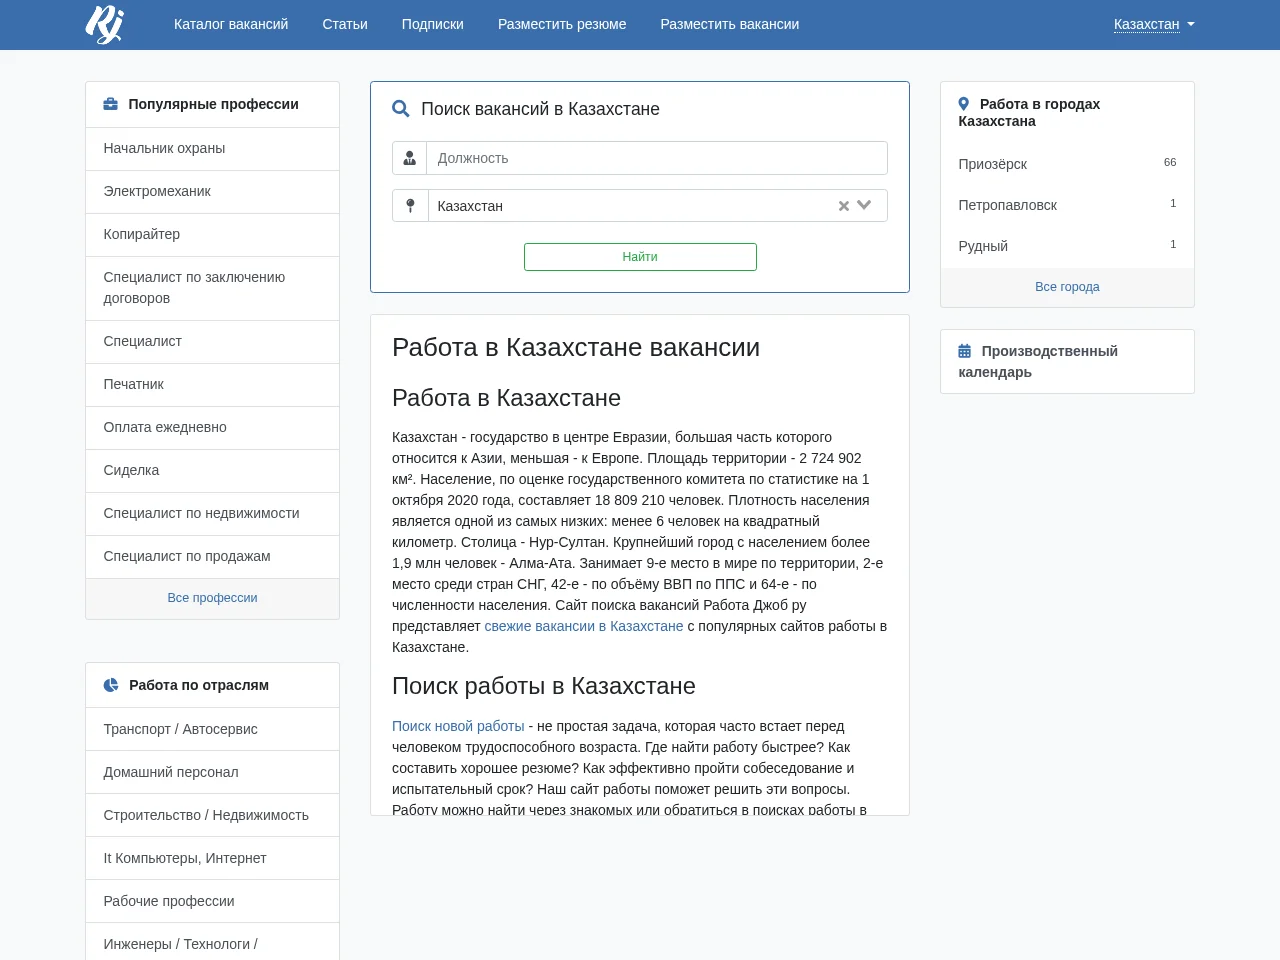Select Копирайтер profession
Image resolution: width=1280 pixels, height=960 pixels.
[212, 234]
